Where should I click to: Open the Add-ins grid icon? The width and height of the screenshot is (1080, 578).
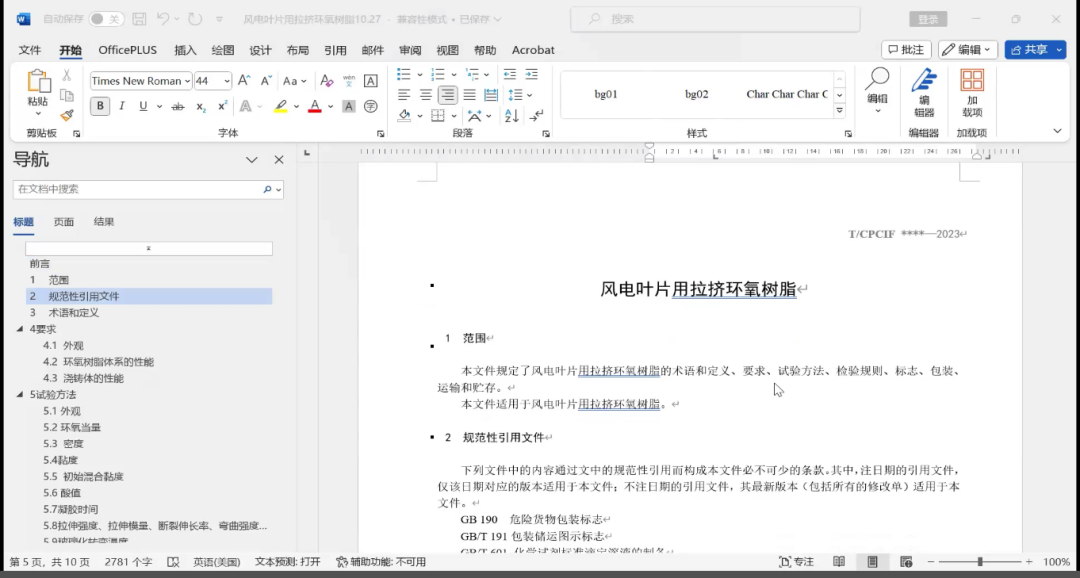972,80
